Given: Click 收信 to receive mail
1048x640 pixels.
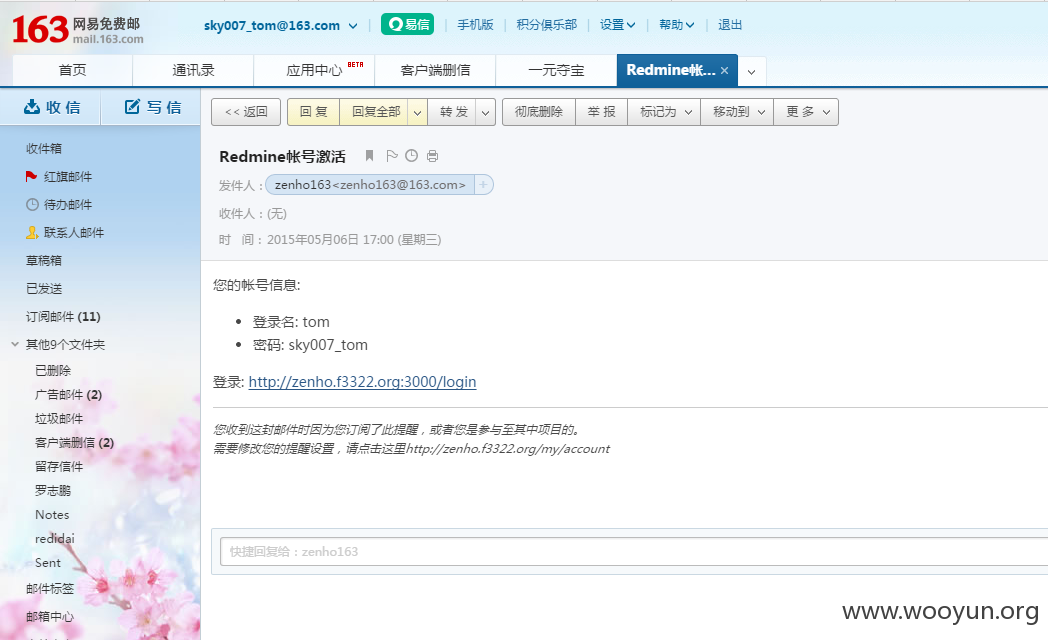Looking at the screenshot, I should point(51,107).
